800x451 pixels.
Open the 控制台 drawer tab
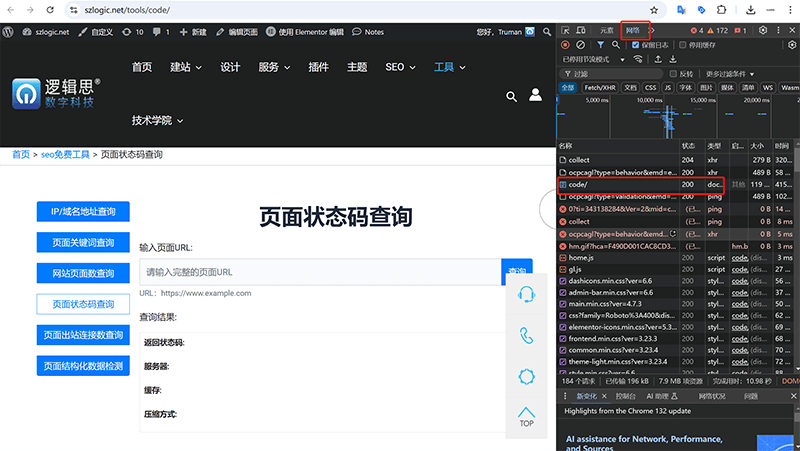click(x=625, y=396)
